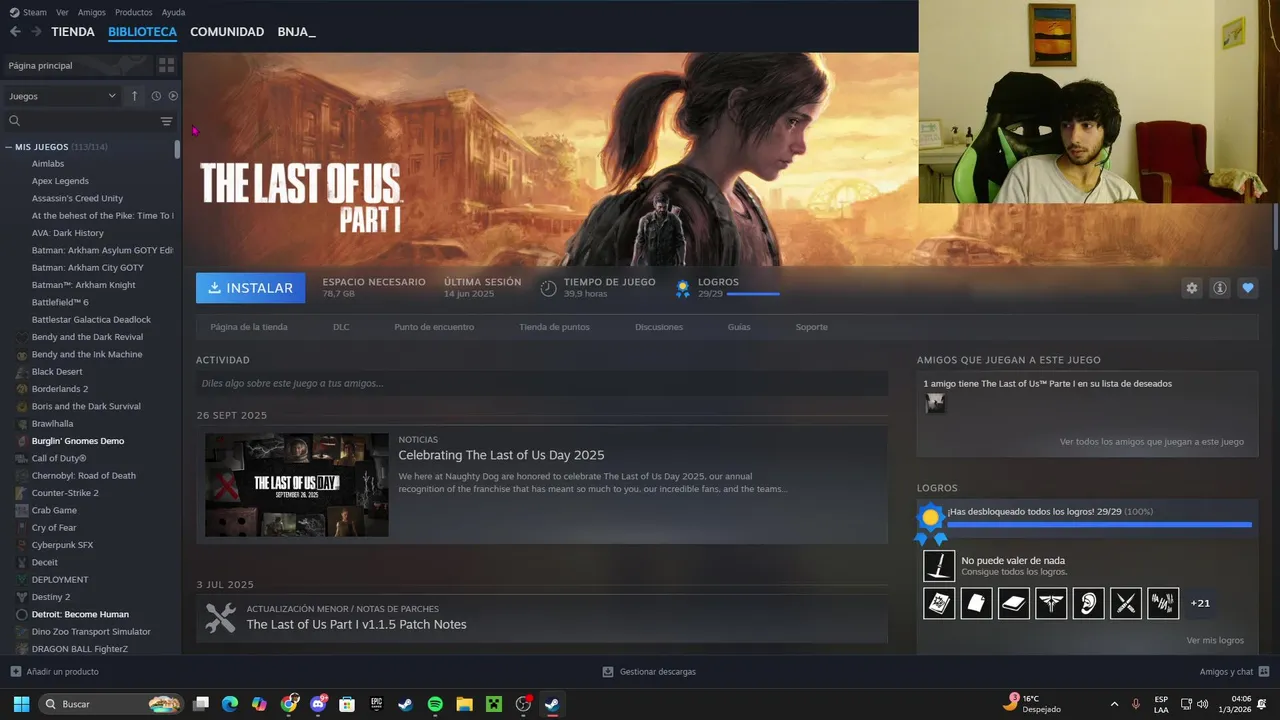Open Microsoft Edge from the taskbar

(230, 704)
